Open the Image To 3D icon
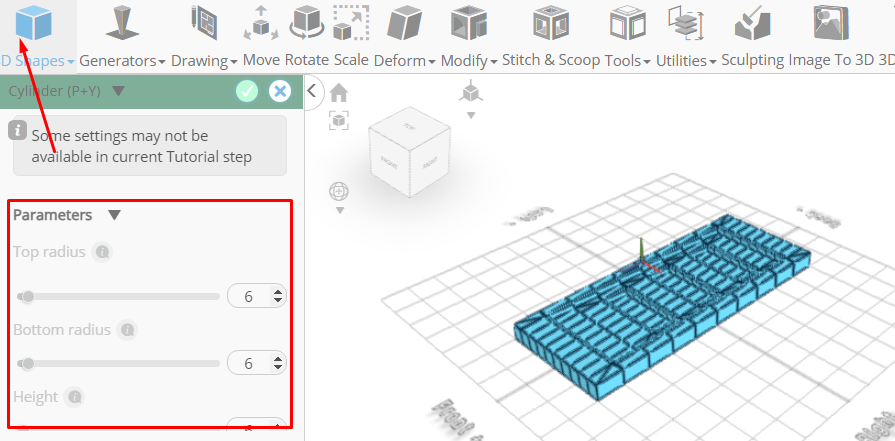The image size is (895, 441). [x=831, y=23]
